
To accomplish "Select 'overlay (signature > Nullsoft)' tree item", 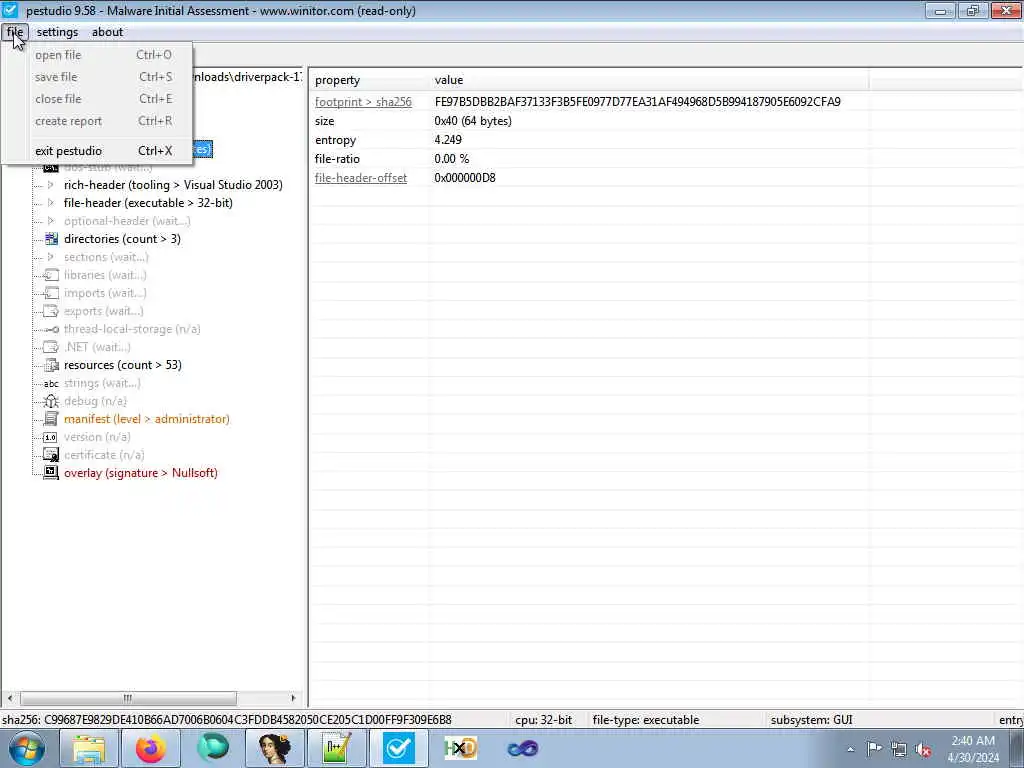I will (141, 473).
